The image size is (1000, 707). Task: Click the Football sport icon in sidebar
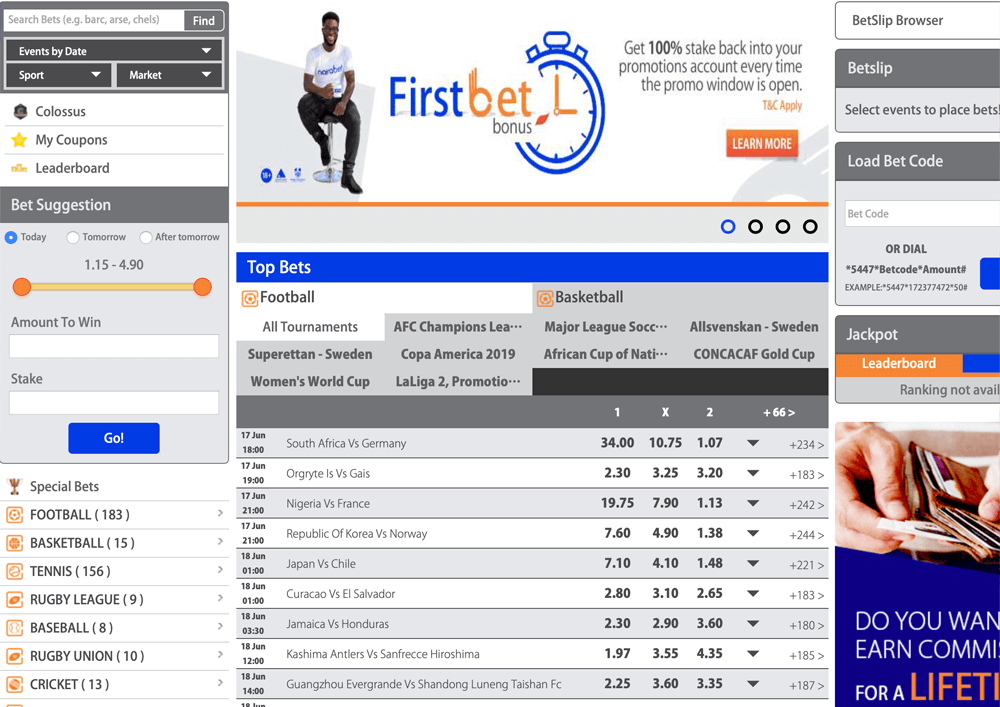(x=15, y=514)
